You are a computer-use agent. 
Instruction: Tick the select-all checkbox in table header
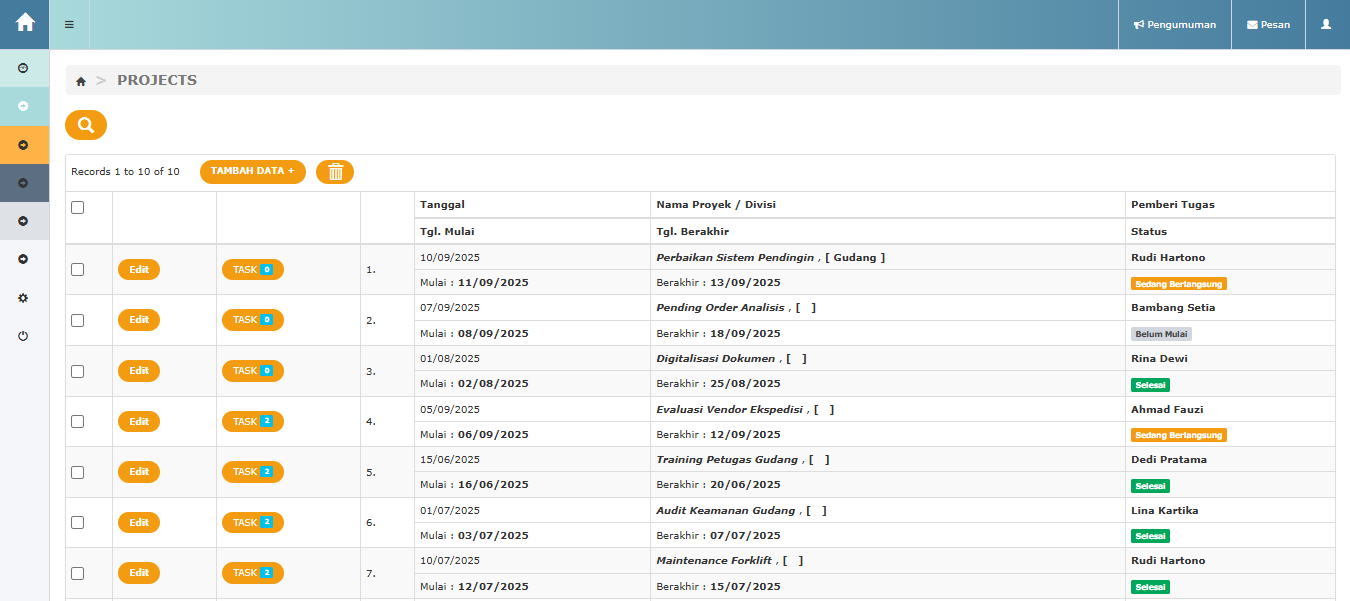pyautogui.click(x=78, y=208)
